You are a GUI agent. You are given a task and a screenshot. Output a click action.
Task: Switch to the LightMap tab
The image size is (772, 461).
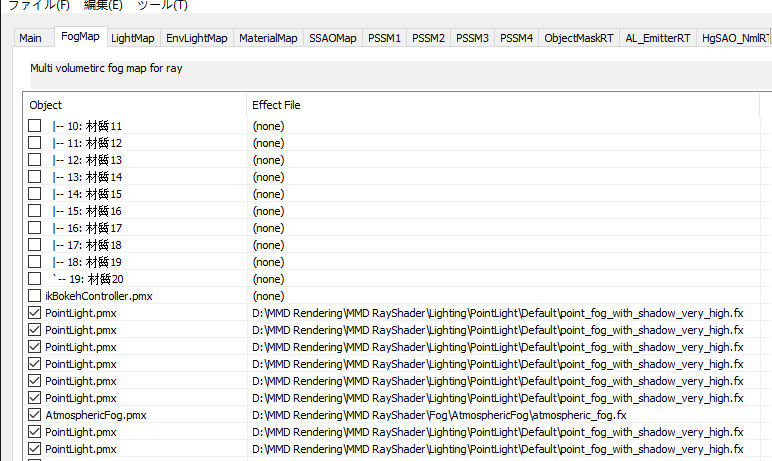coord(132,38)
